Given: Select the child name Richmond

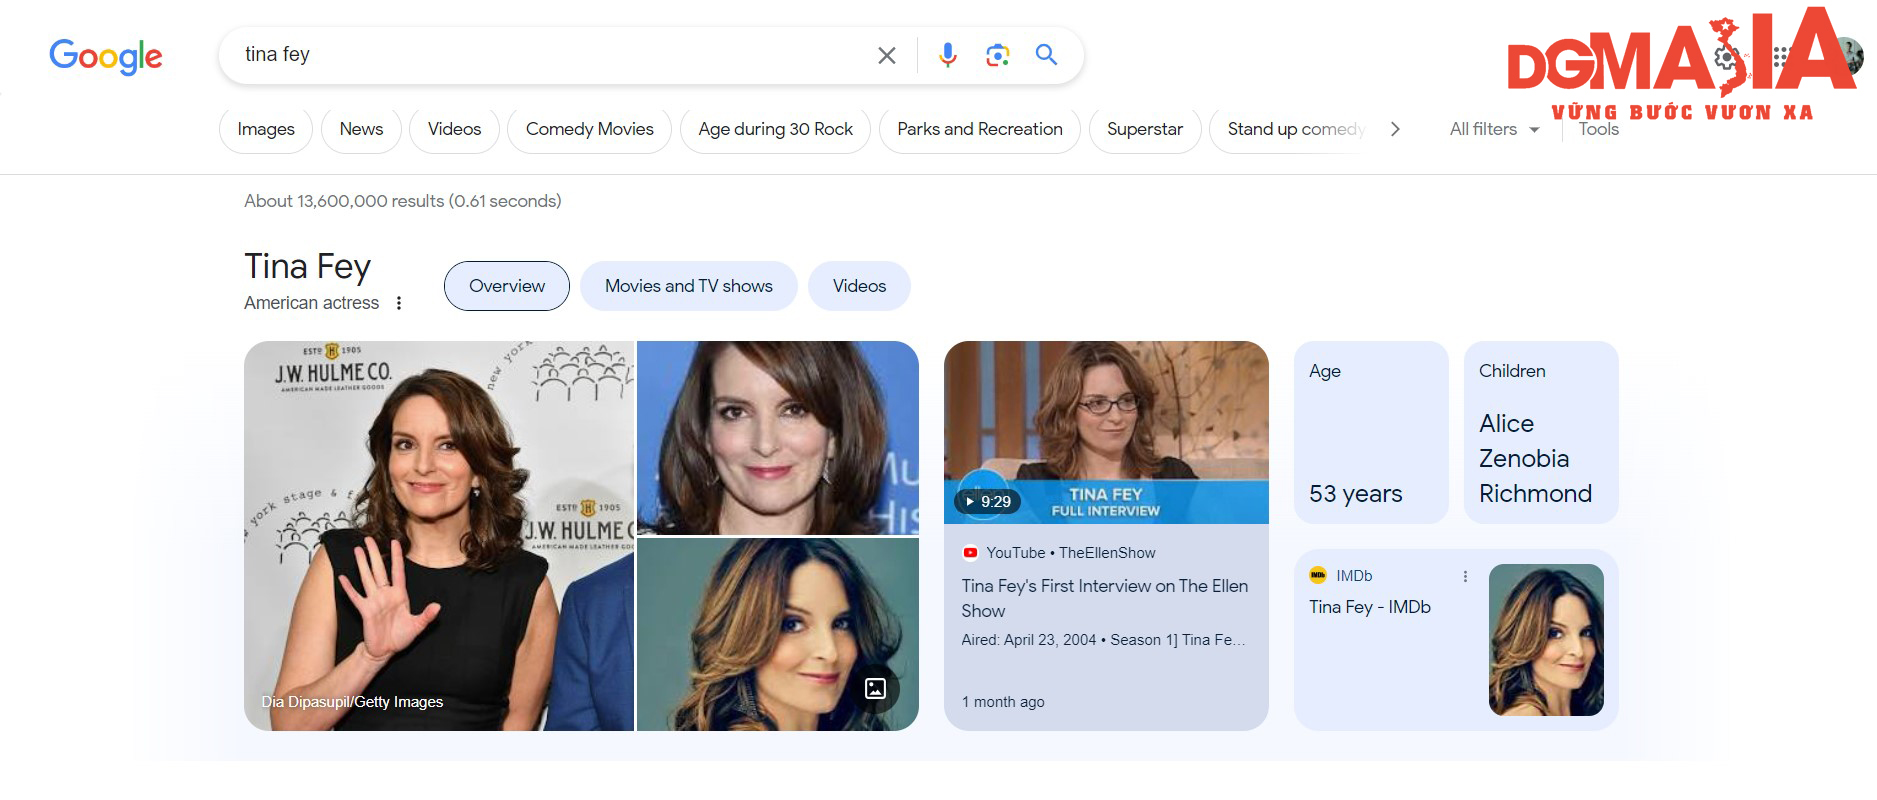Looking at the screenshot, I should coord(1535,494).
